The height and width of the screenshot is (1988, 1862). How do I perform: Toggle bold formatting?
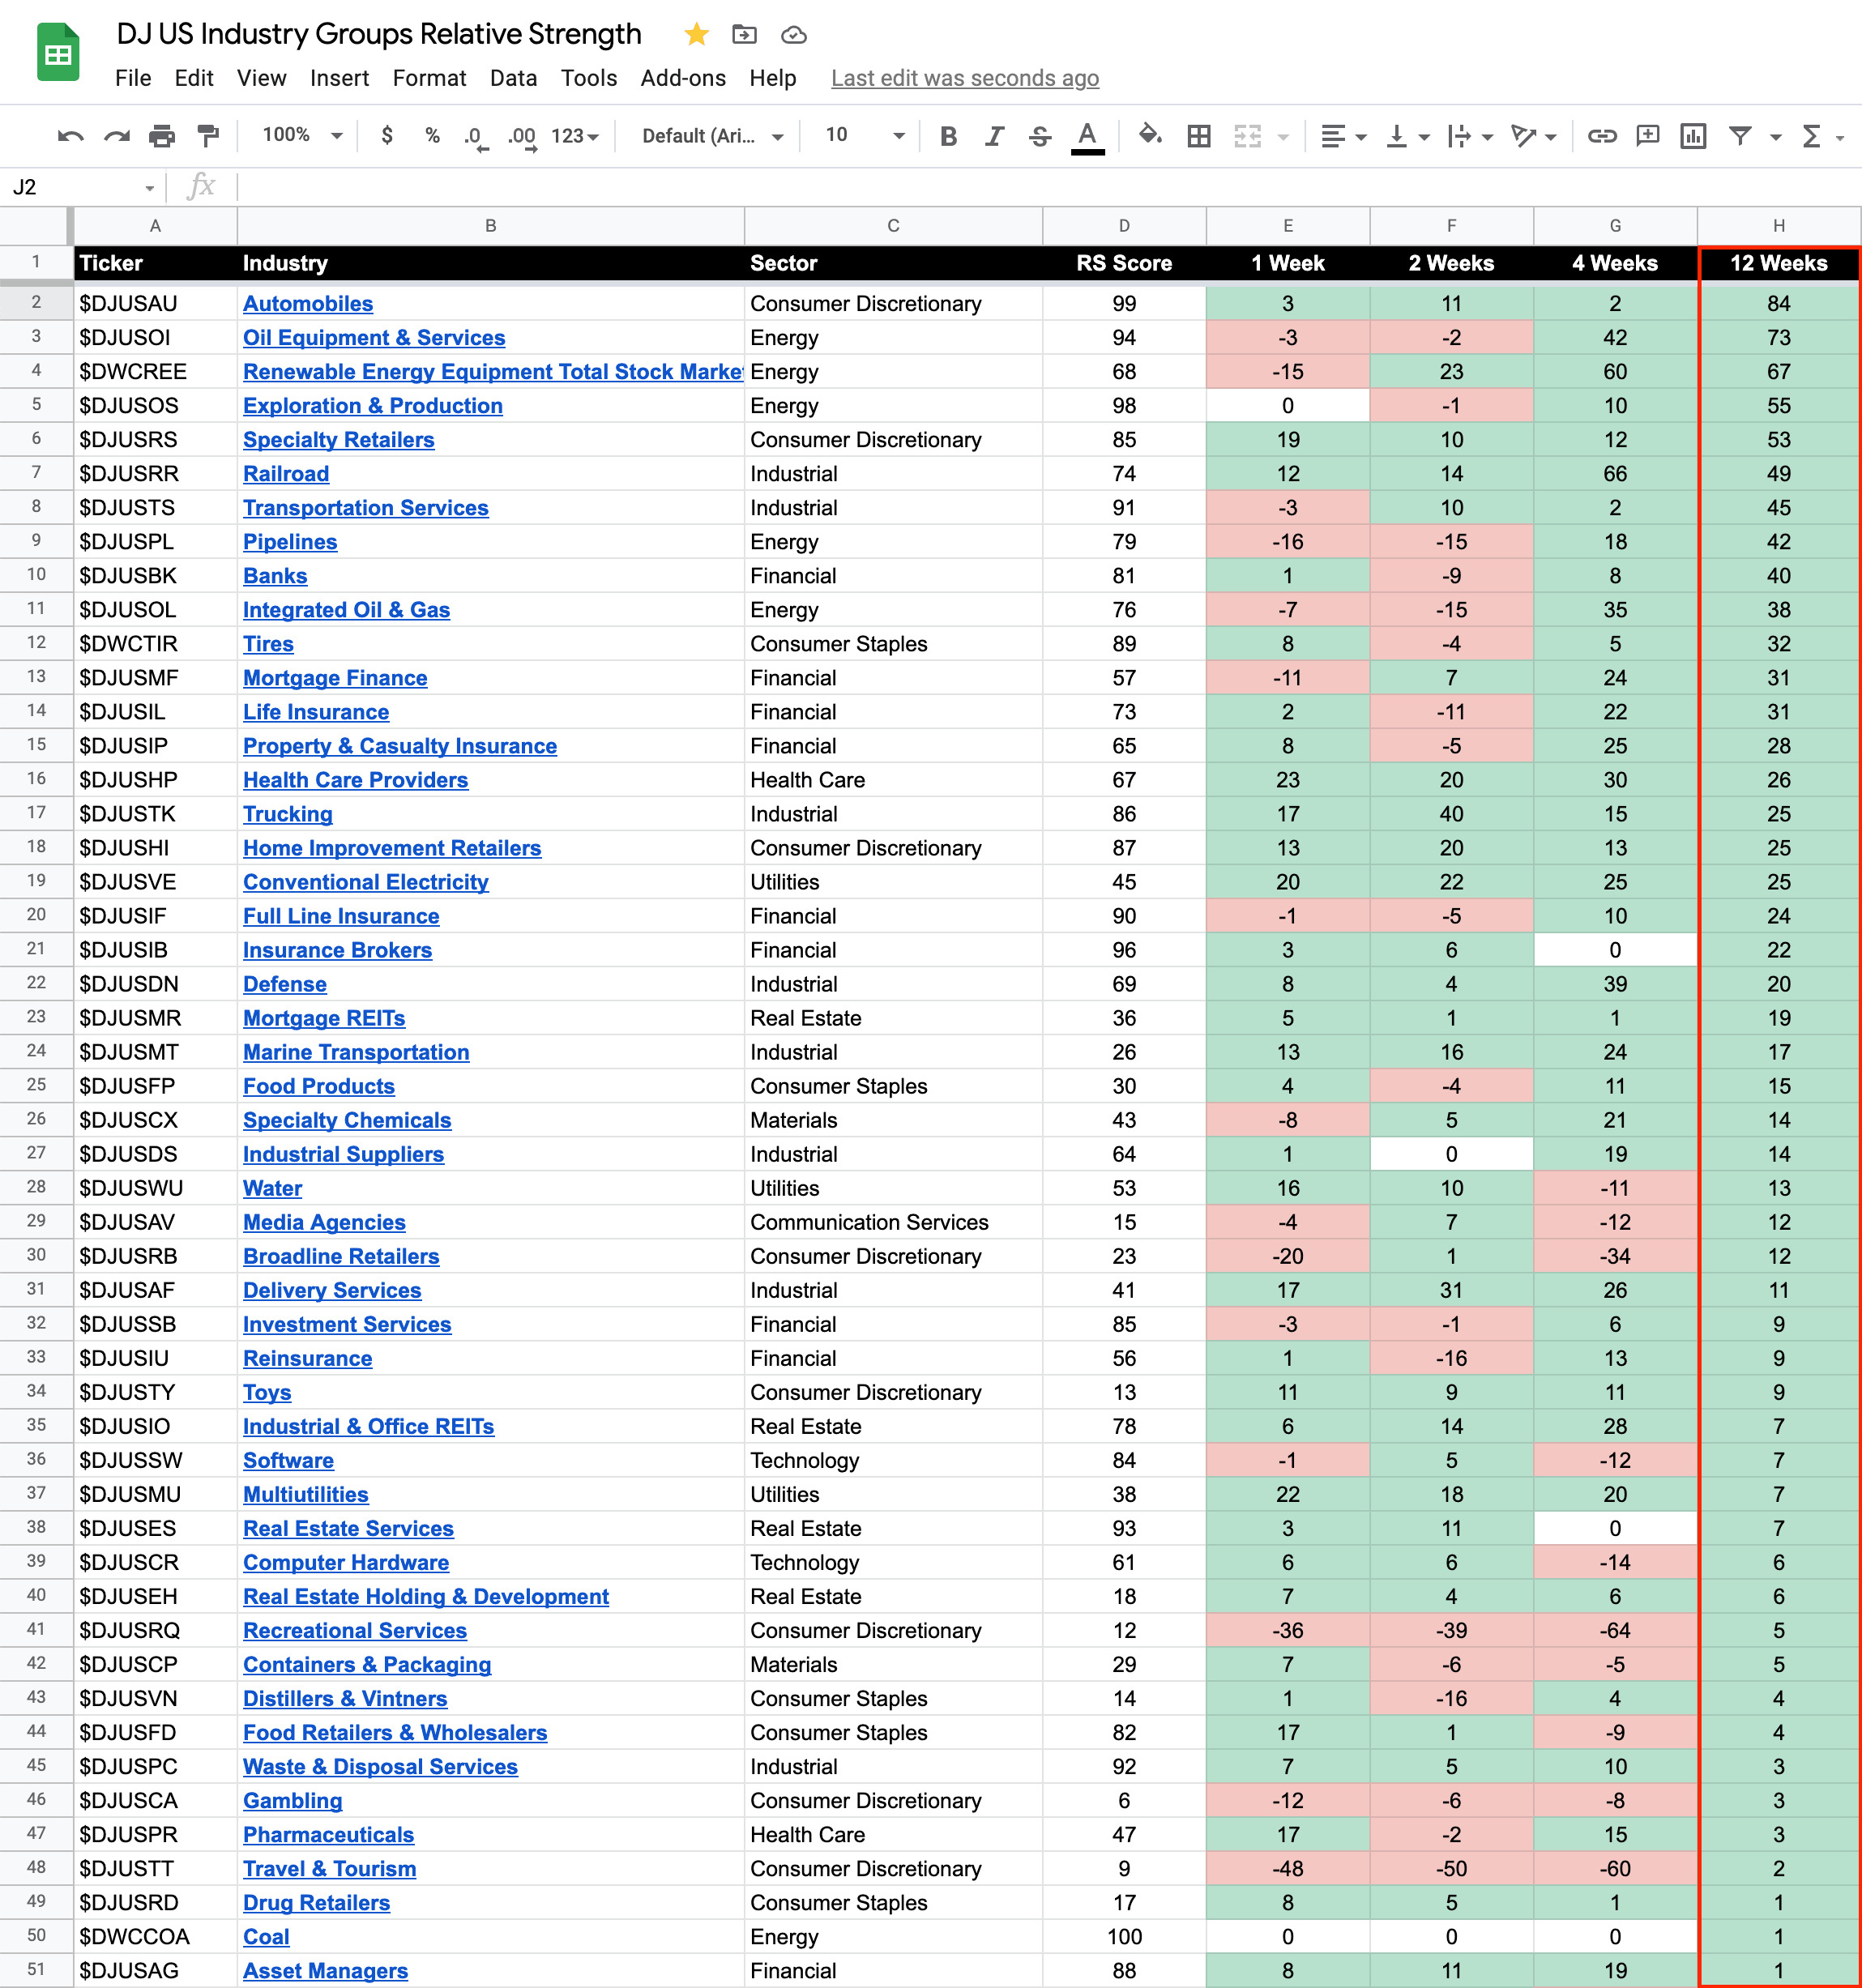coord(948,136)
